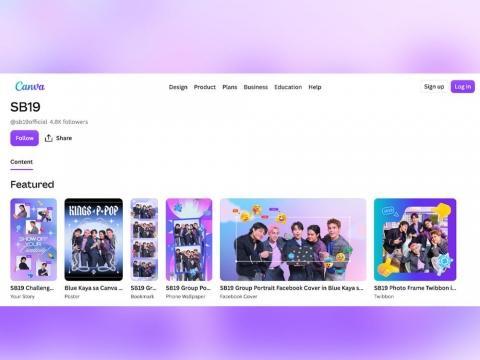
Task: Click the SB19 Group Portrait Facebook Cover title
Action: click(292, 288)
